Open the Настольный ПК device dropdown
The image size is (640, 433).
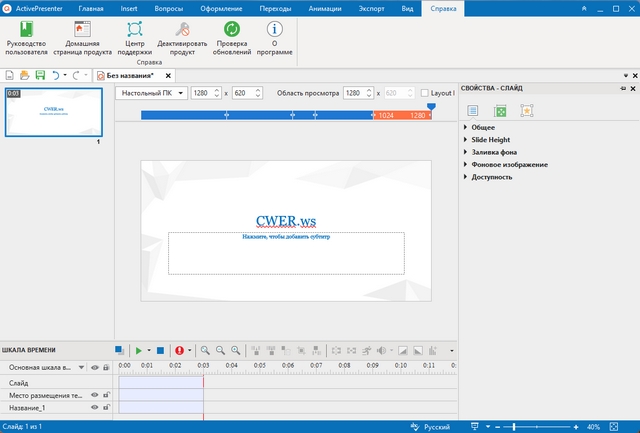(x=152, y=93)
